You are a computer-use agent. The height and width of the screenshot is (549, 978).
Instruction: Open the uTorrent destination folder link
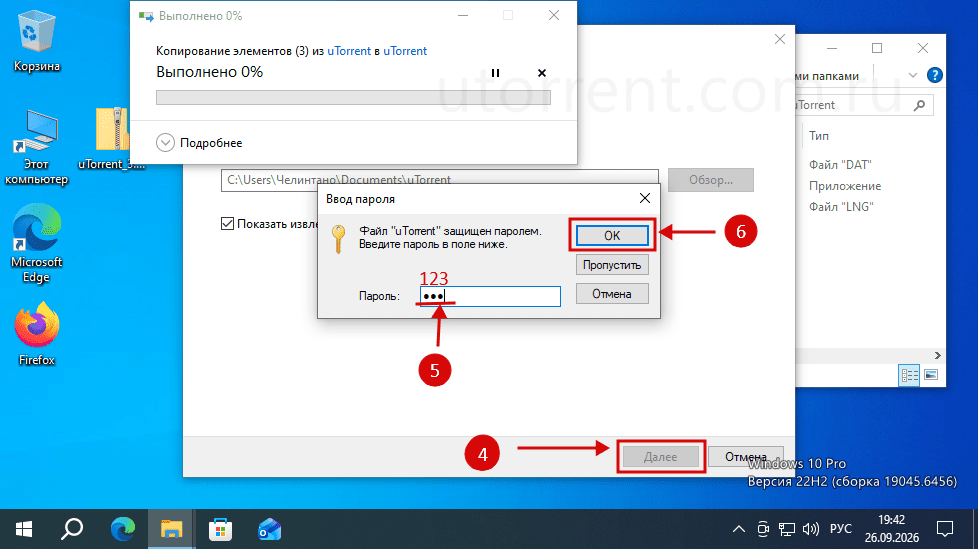tap(405, 51)
